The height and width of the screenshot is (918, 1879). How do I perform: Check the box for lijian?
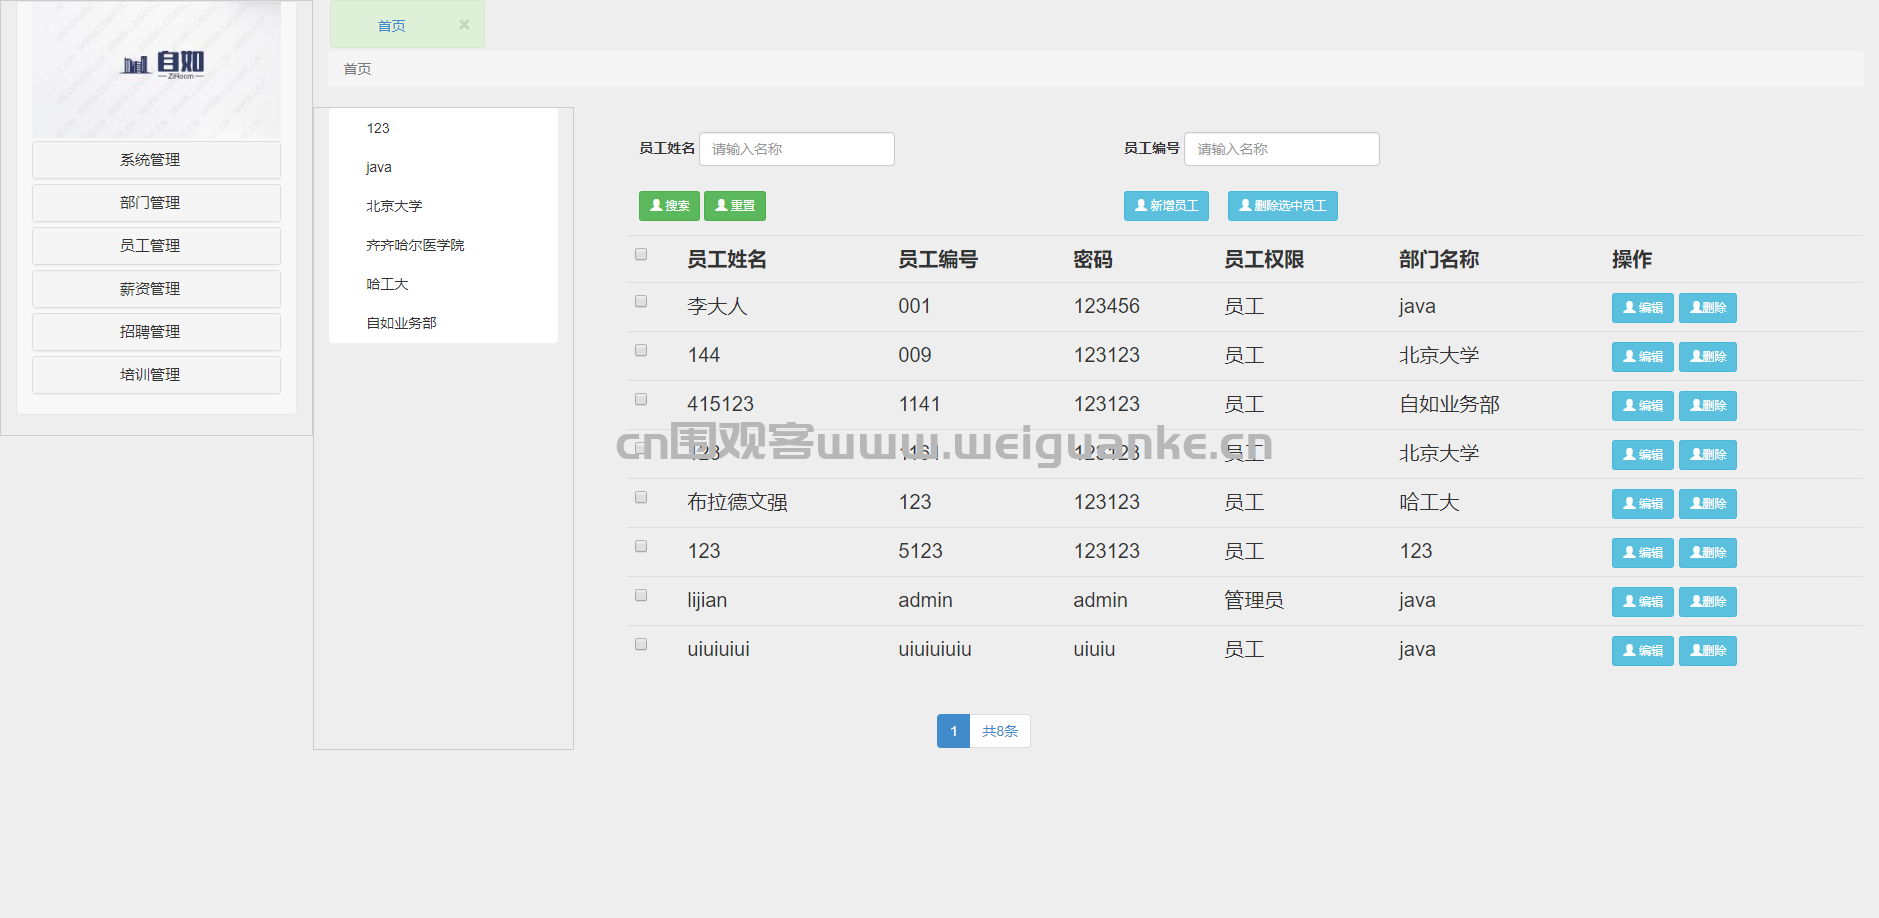point(641,595)
